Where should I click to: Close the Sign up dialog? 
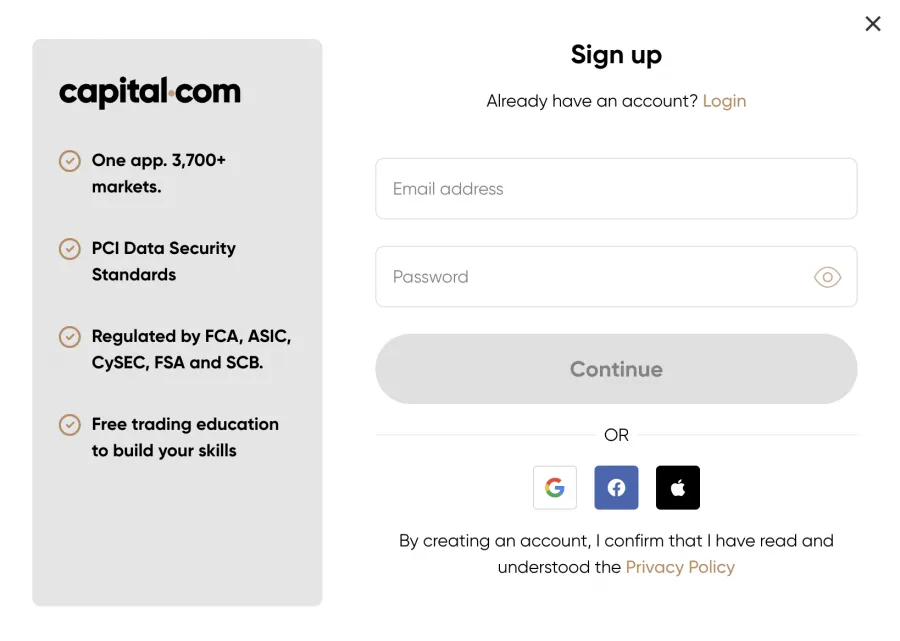click(873, 24)
